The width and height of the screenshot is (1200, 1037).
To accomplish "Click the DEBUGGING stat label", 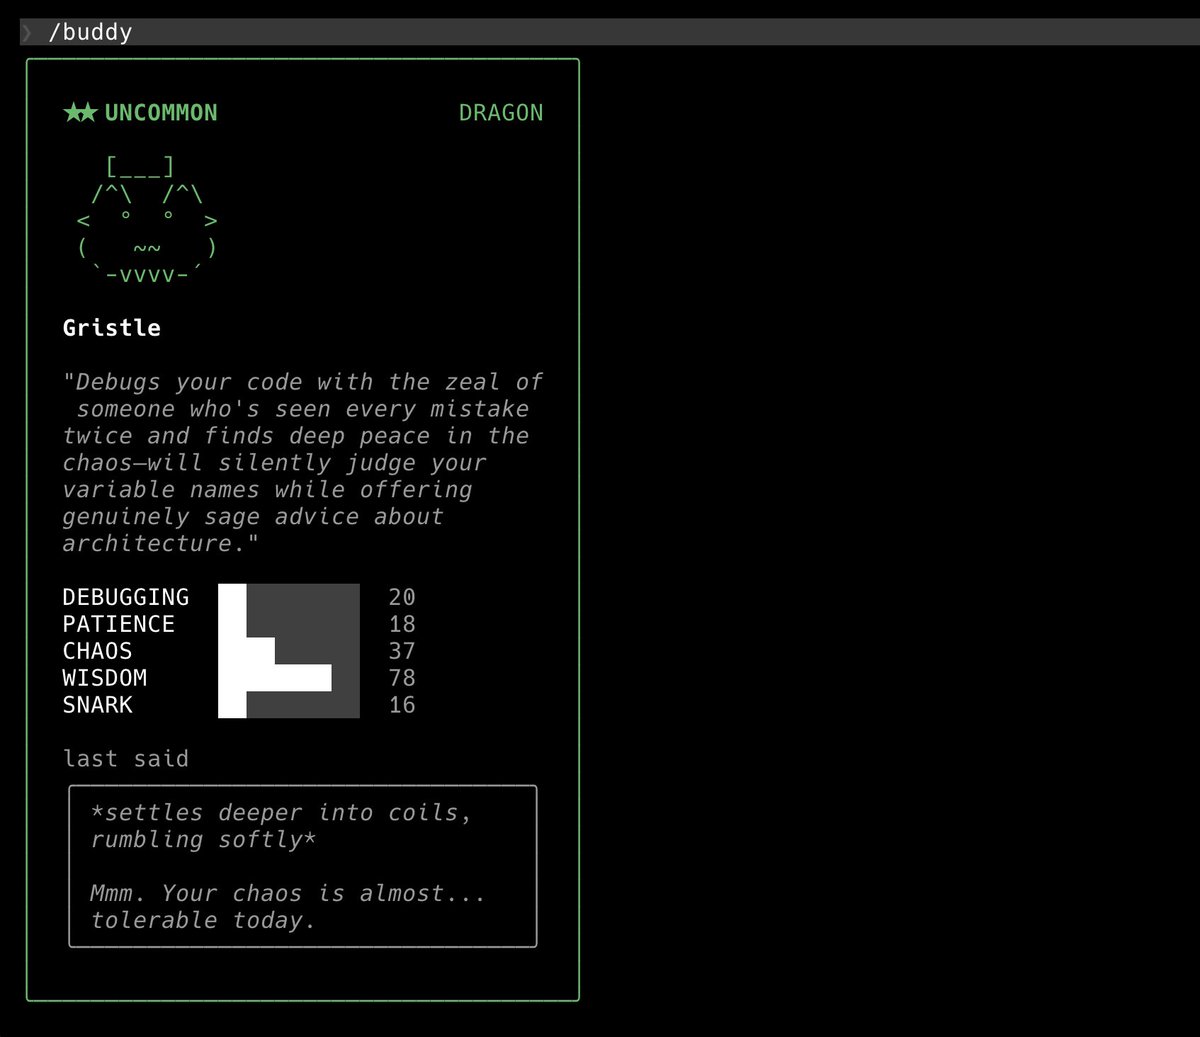I will coord(126,597).
